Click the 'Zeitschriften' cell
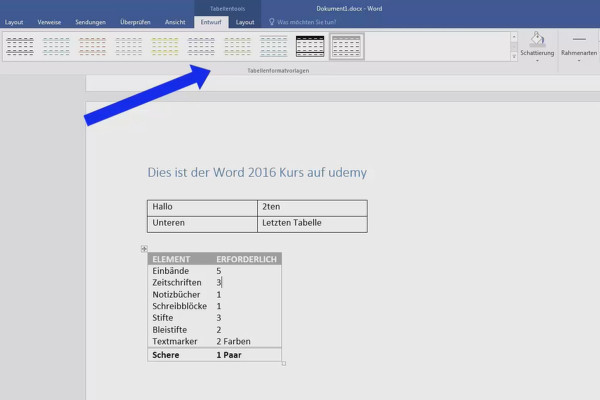 pyautogui.click(x=177, y=282)
